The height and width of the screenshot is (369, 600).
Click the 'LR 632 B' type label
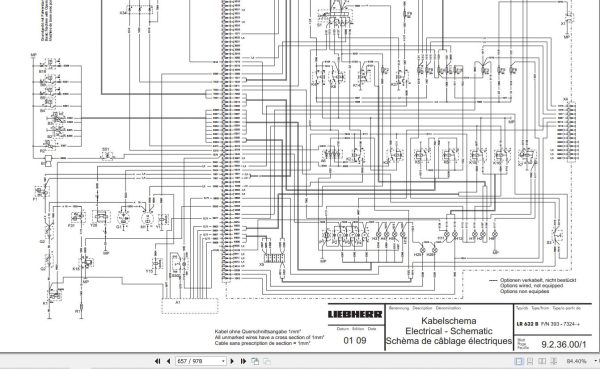click(527, 324)
